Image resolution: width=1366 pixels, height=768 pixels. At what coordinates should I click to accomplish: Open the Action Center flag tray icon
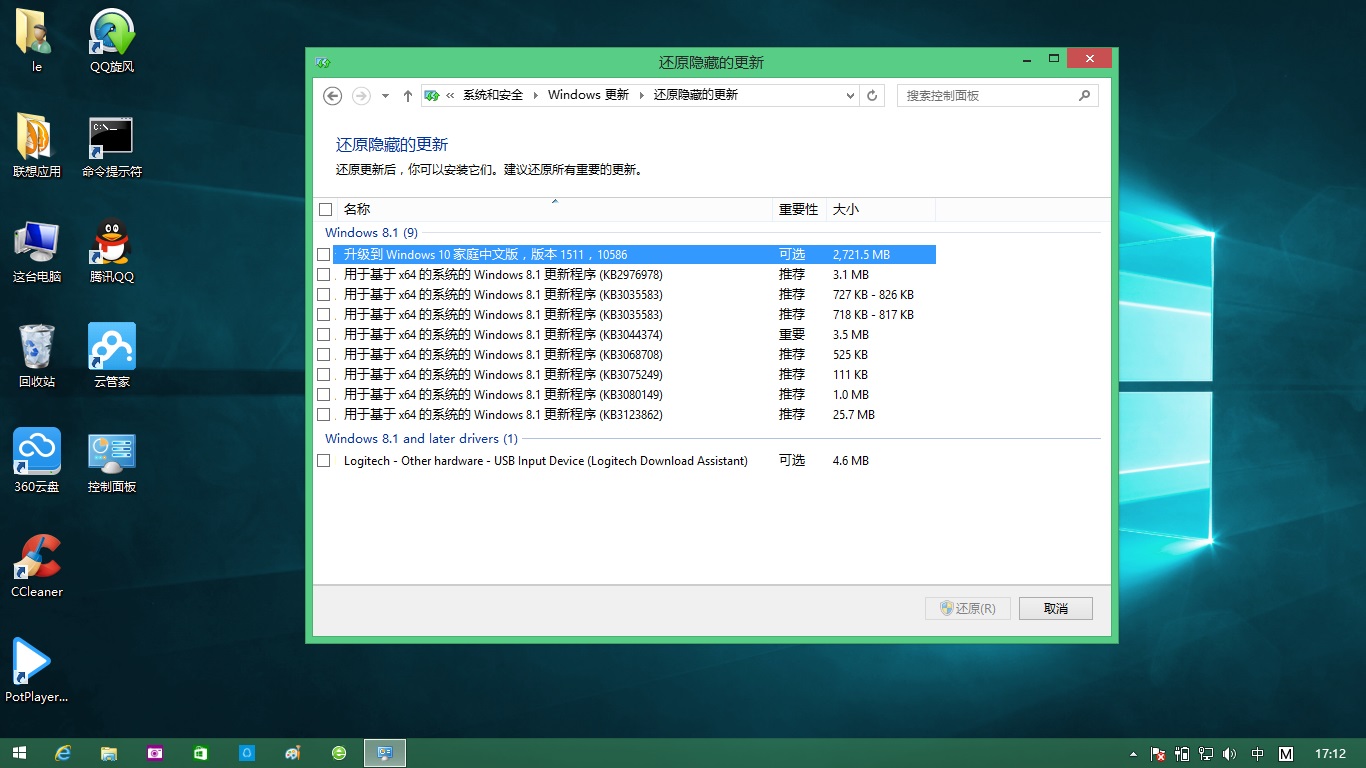1159,754
